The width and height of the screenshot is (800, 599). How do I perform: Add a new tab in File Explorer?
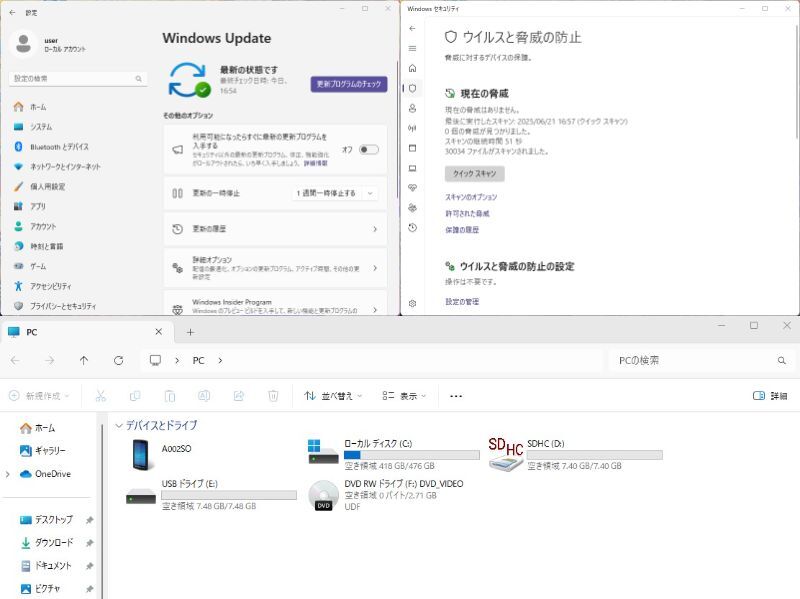tap(190, 332)
